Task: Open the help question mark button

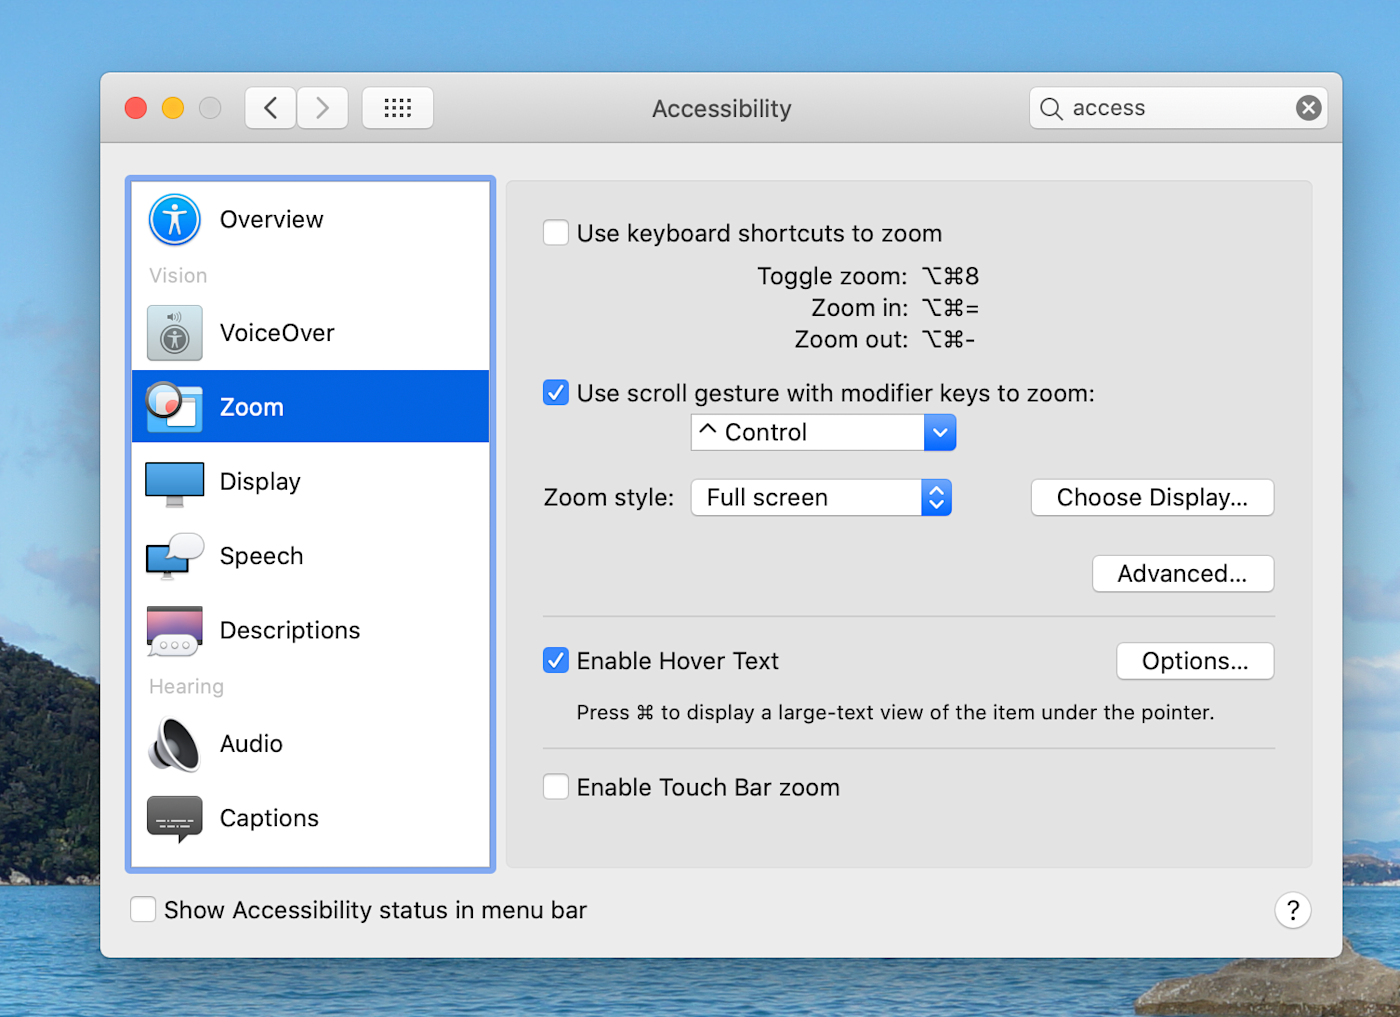Action: point(1293,910)
